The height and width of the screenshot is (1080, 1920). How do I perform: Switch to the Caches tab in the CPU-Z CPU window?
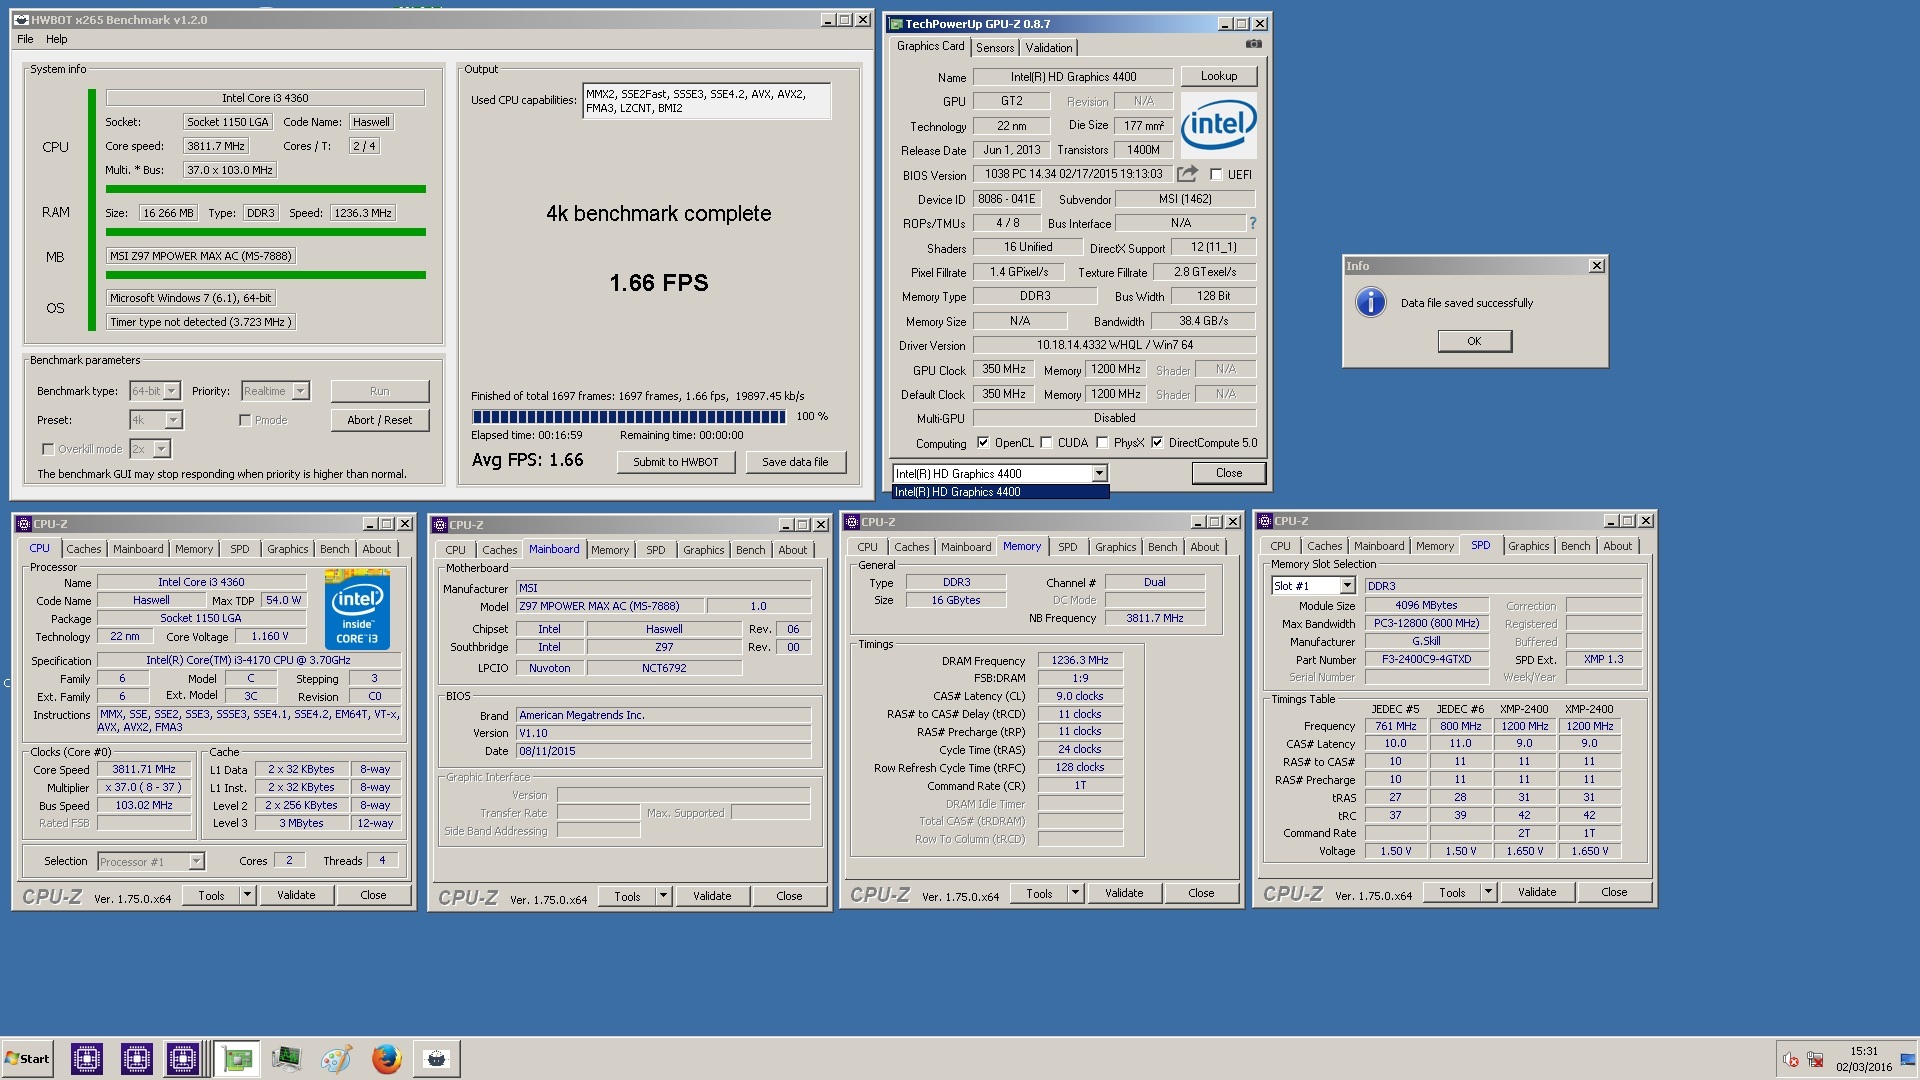click(x=84, y=549)
